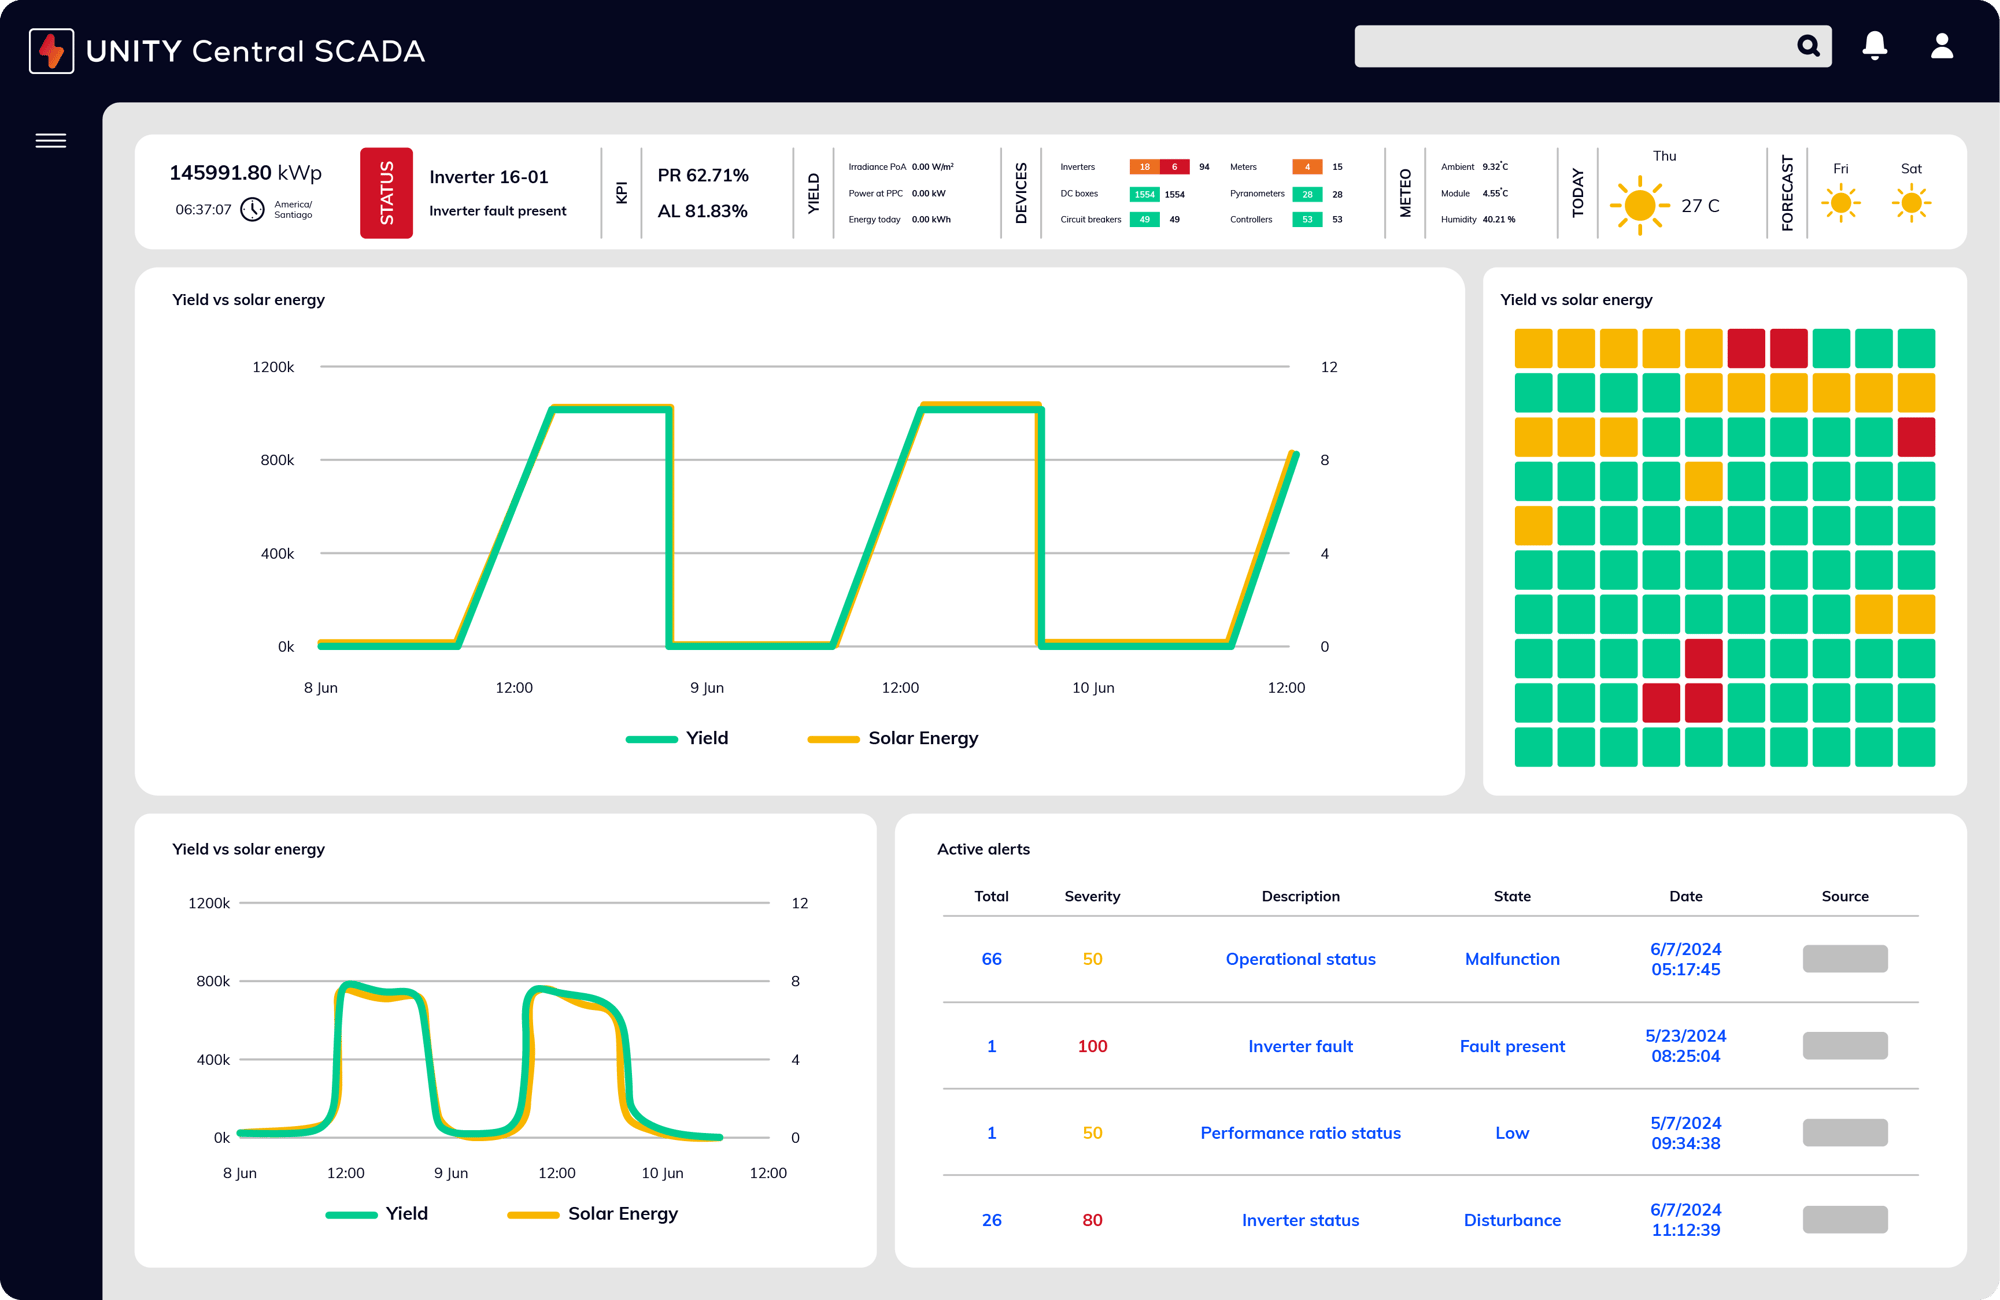Viewport: 2000px width, 1300px height.
Task: Click total 26 in alerts table
Action: pyautogui.click(x=991, y=1220)
